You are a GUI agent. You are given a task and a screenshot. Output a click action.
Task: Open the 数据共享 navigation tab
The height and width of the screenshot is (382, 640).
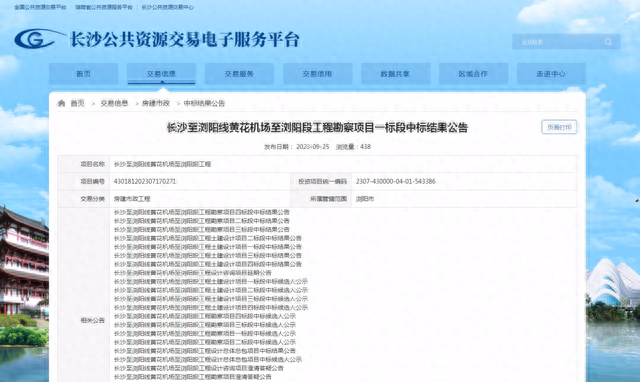tap(395, 74)
